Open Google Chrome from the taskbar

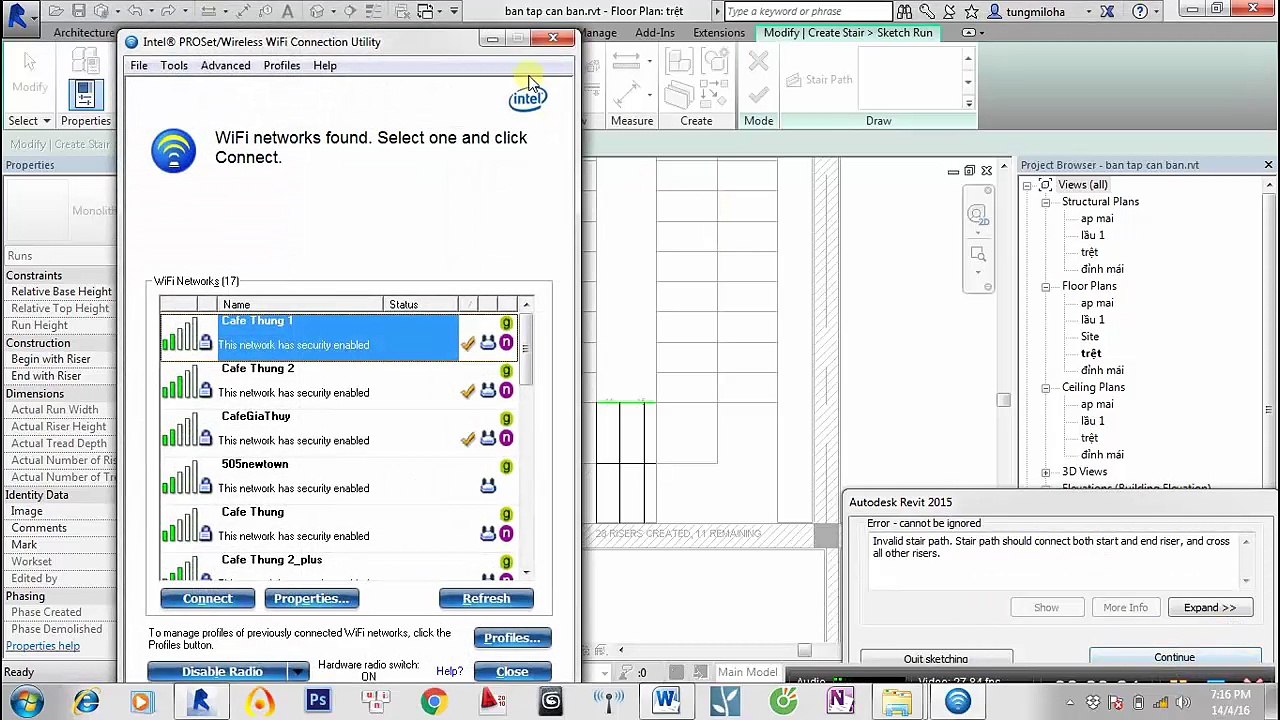coord(434,701)
